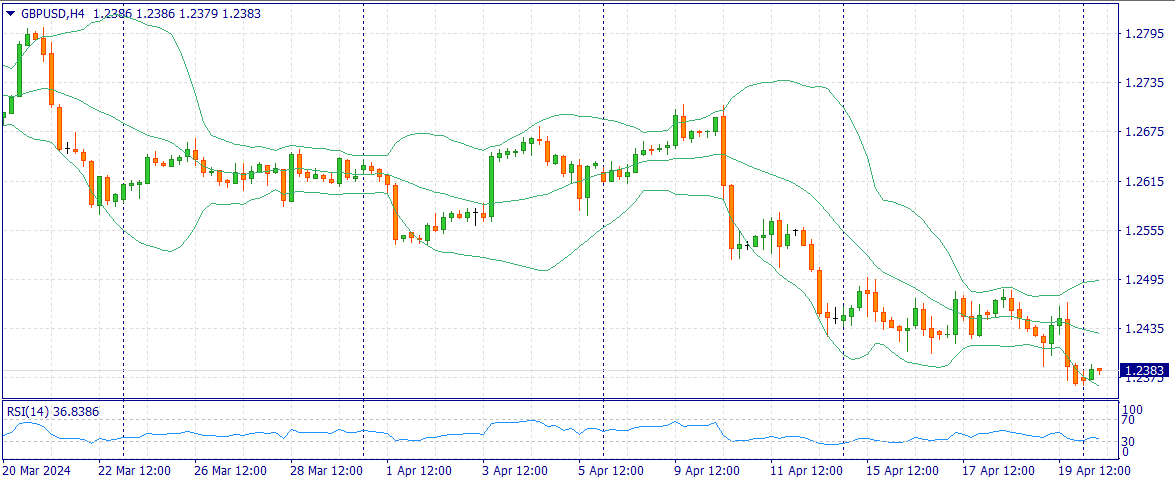Image resolution: width=1175 pixels, height=483 pixels.
Task: Select the long orange candle after 9 Apr
Action: [x=723, y=150]
